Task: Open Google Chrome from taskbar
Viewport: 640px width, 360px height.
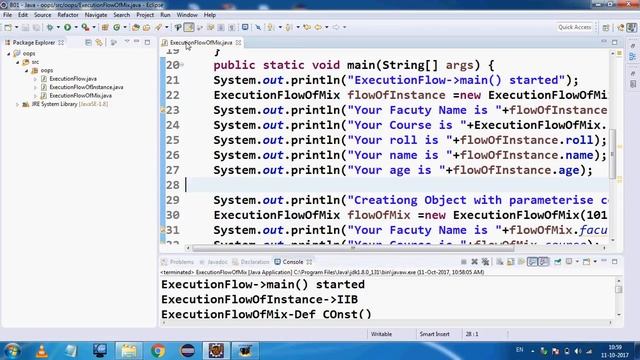Action: tap(158, 351)
